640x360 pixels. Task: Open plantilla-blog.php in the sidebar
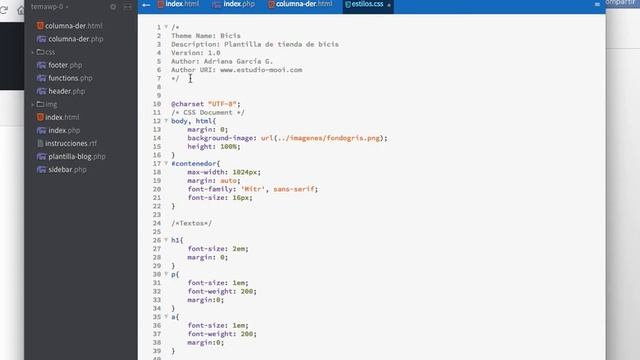click(x=71, y=156)
